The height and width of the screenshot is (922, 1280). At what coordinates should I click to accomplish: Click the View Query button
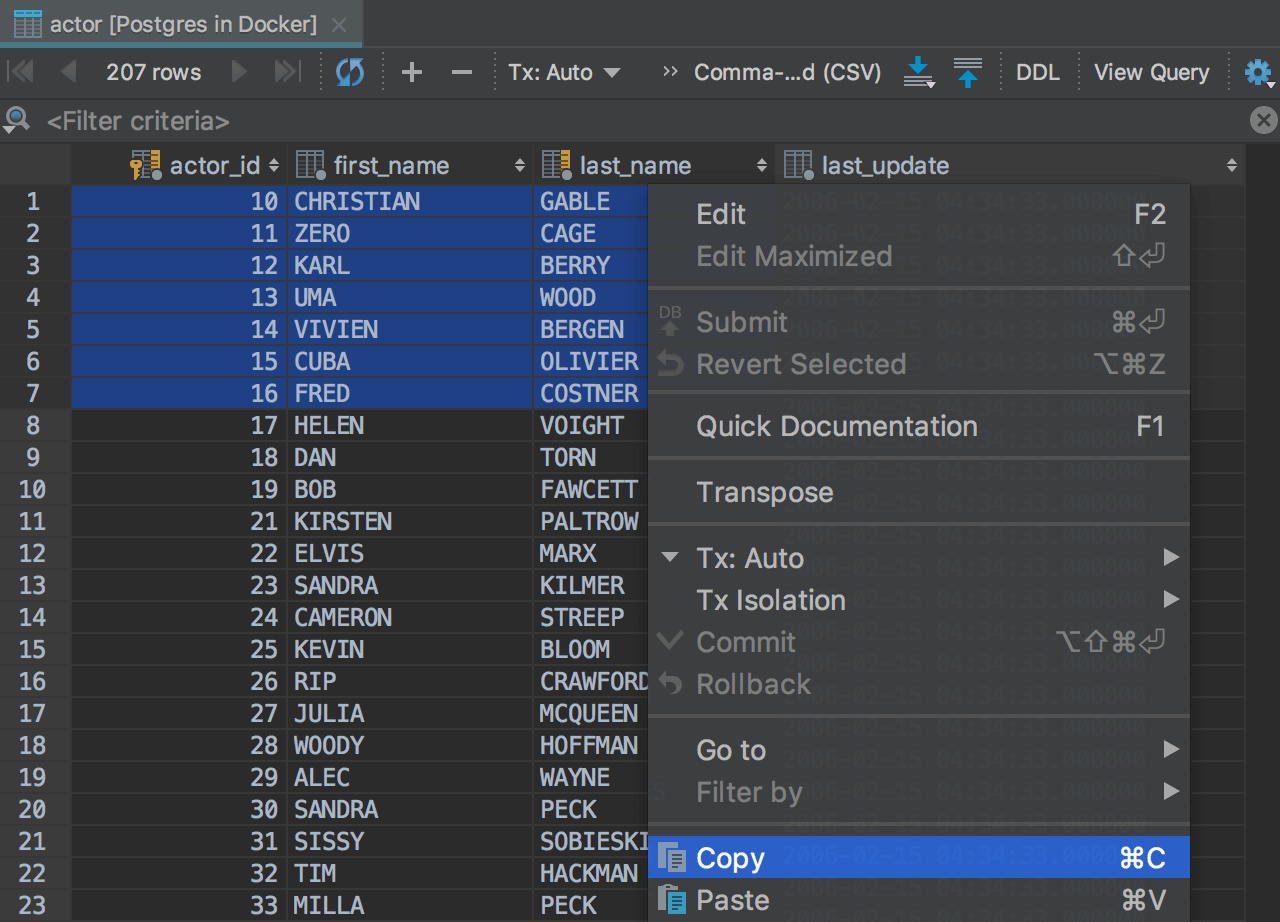pos(1151,72)
